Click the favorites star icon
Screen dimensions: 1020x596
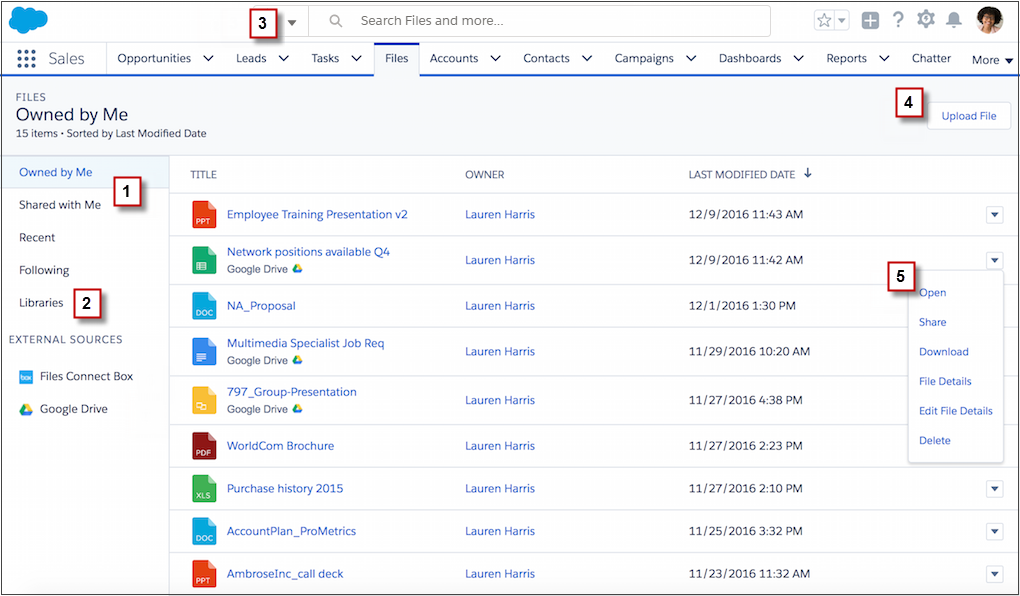[824, 21]
